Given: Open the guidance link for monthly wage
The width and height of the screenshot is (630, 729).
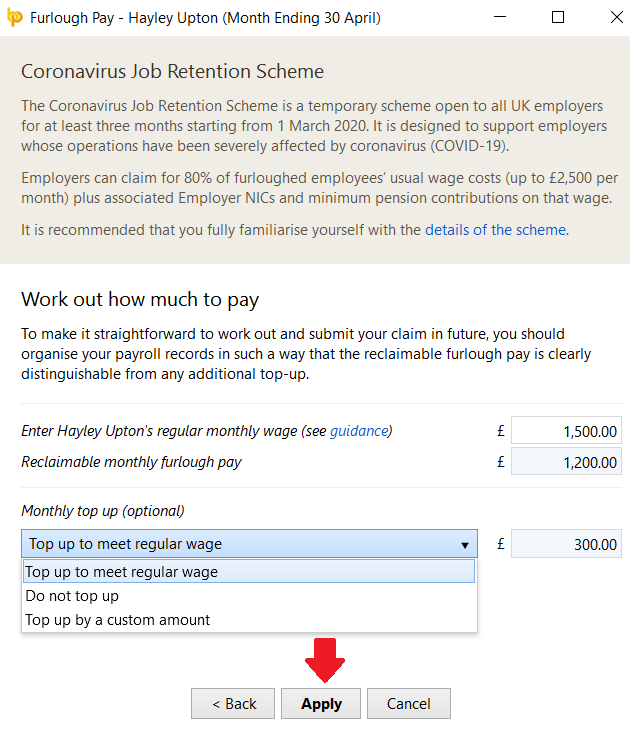Looking at the screenshot, I should (x=358, y=431).
